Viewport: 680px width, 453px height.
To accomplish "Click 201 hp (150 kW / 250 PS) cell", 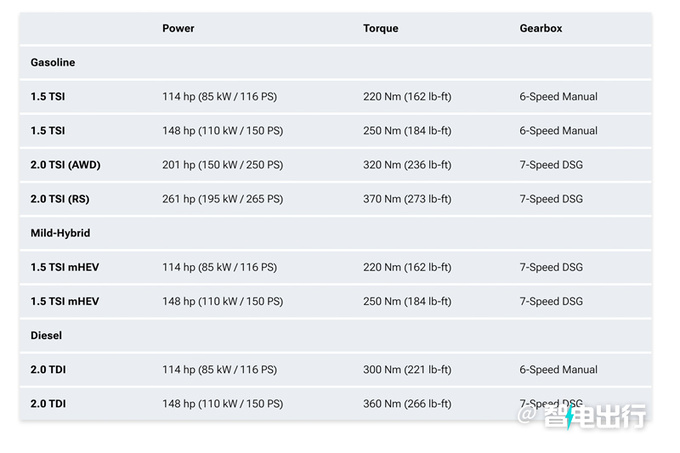I will coord(222,165).
